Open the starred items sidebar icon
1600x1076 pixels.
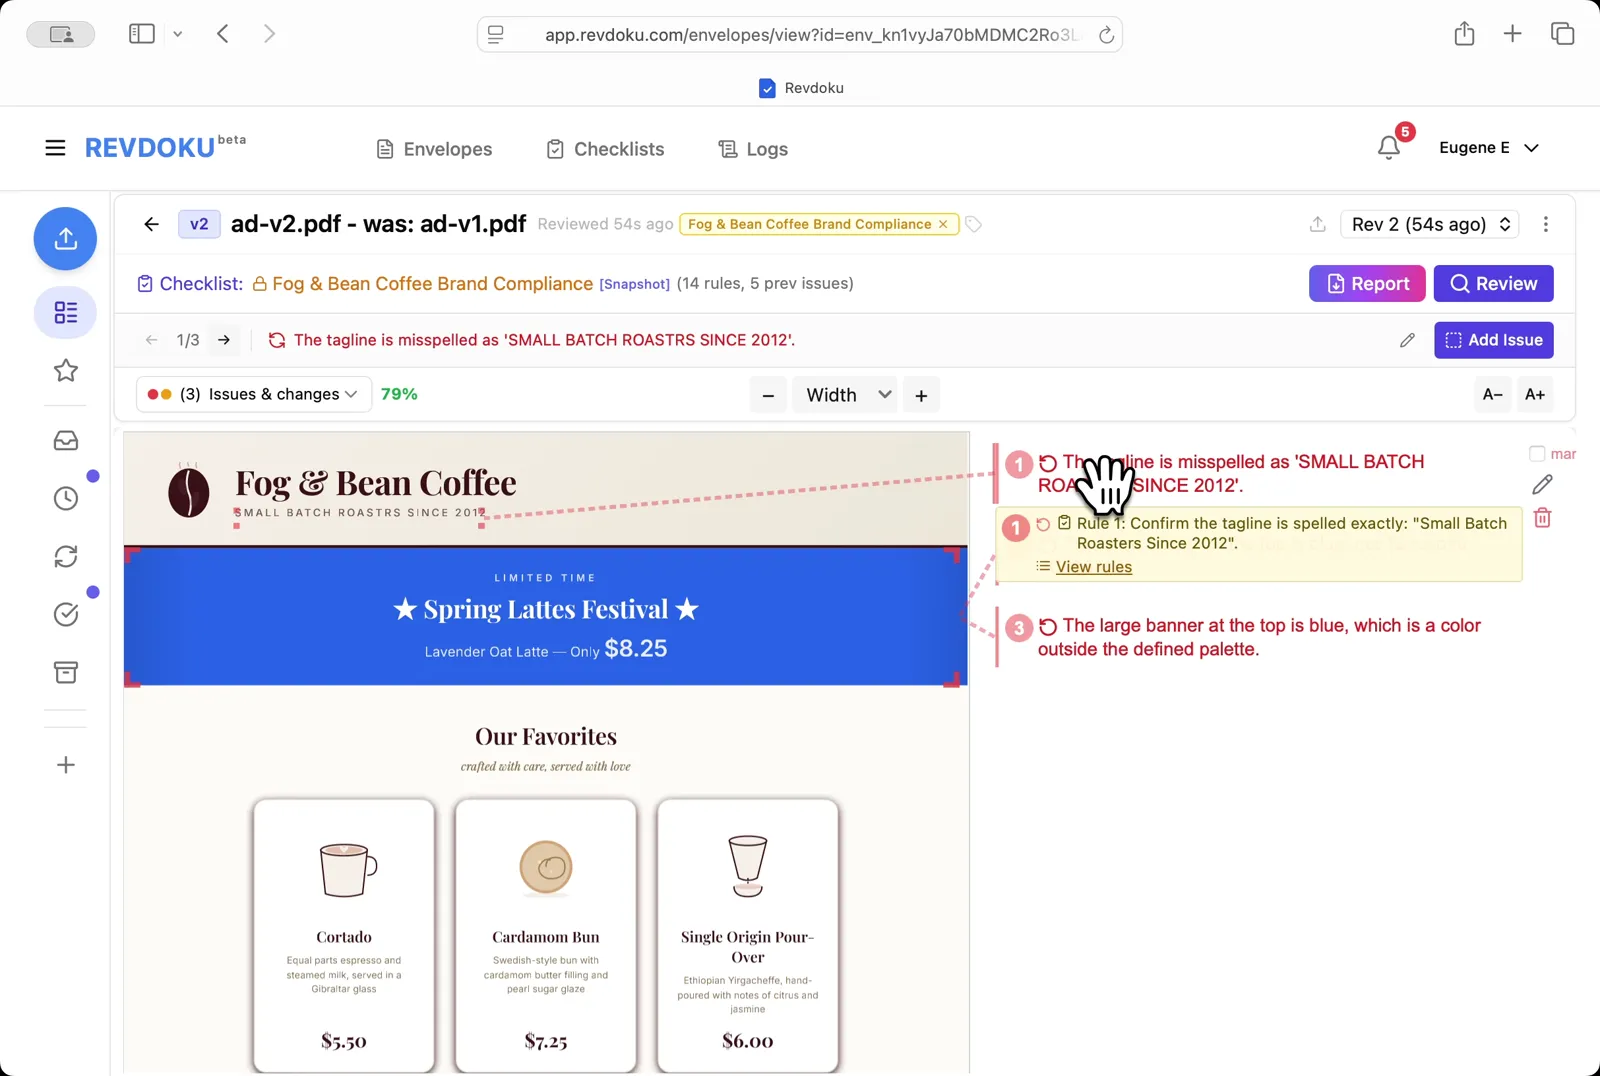[66, 371]
